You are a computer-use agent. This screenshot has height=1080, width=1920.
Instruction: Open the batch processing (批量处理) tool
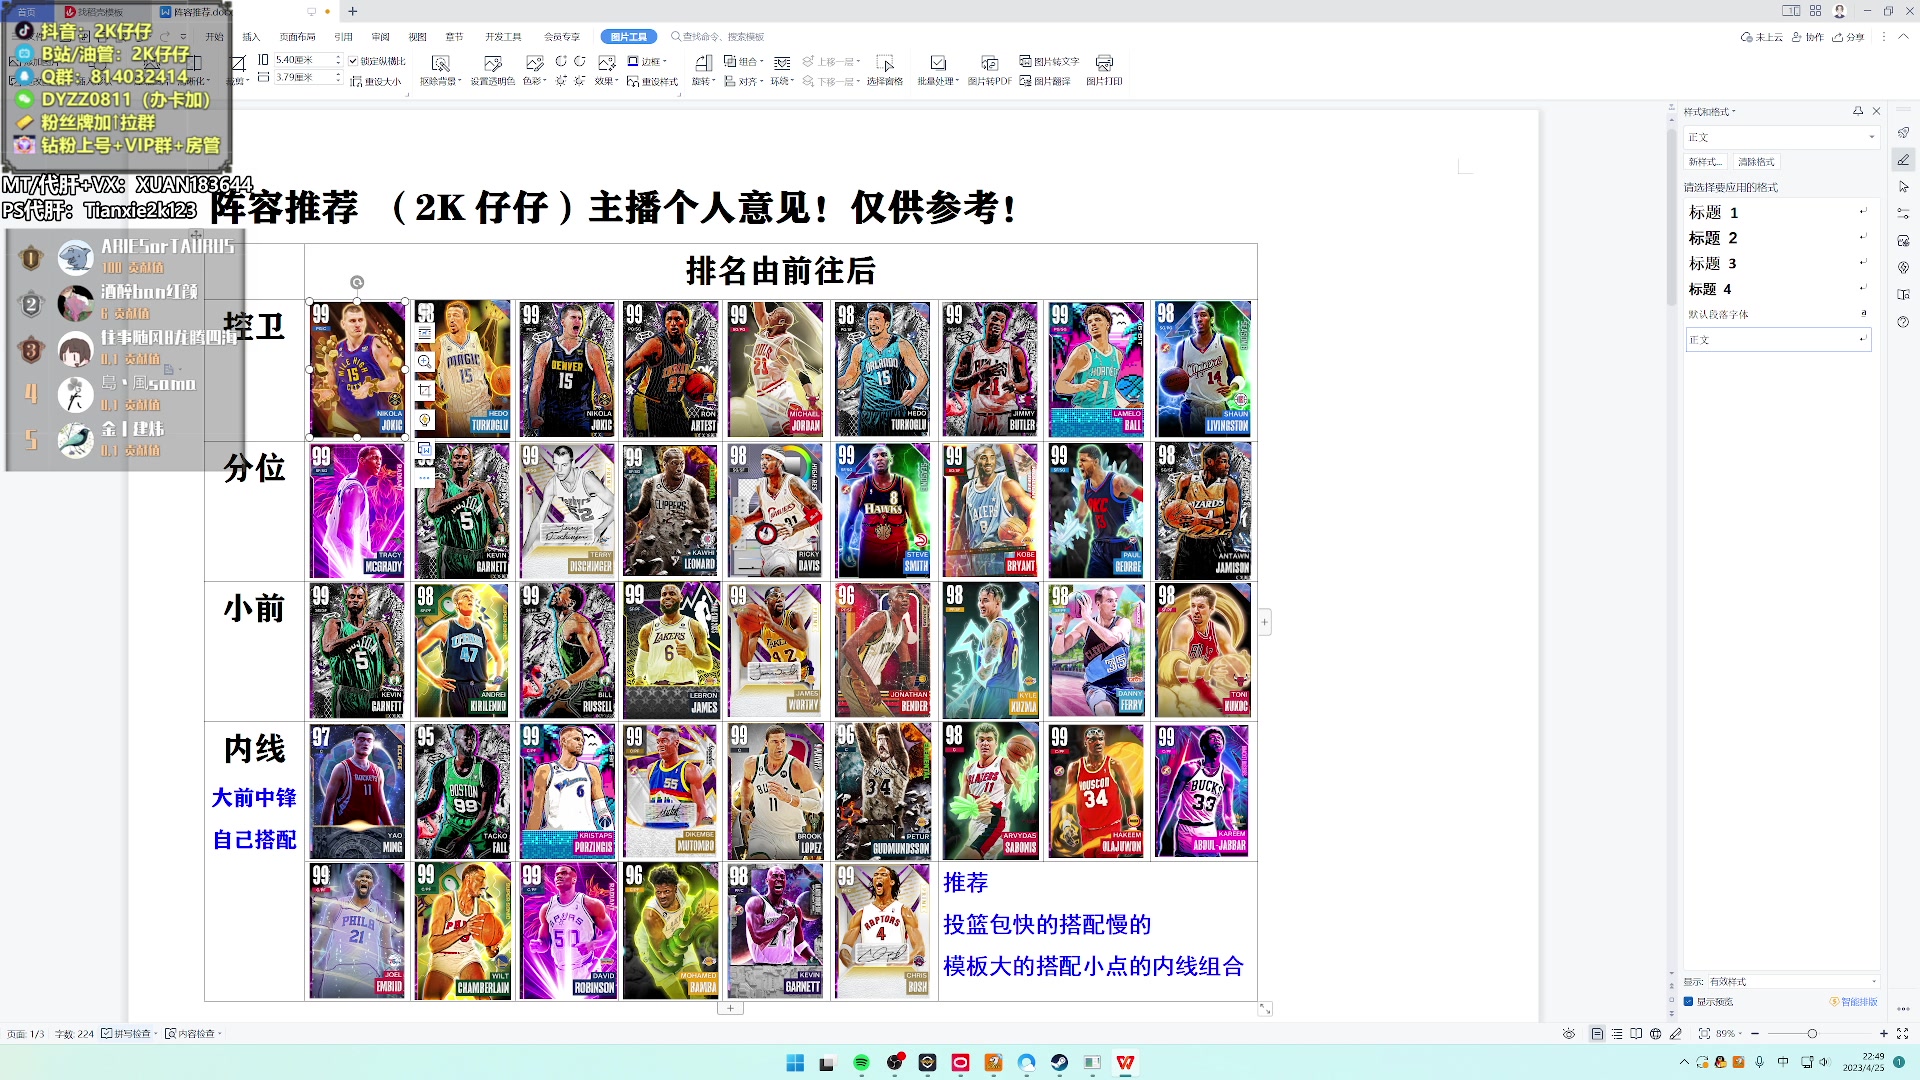pyautogui.click(x=938, y=70)
